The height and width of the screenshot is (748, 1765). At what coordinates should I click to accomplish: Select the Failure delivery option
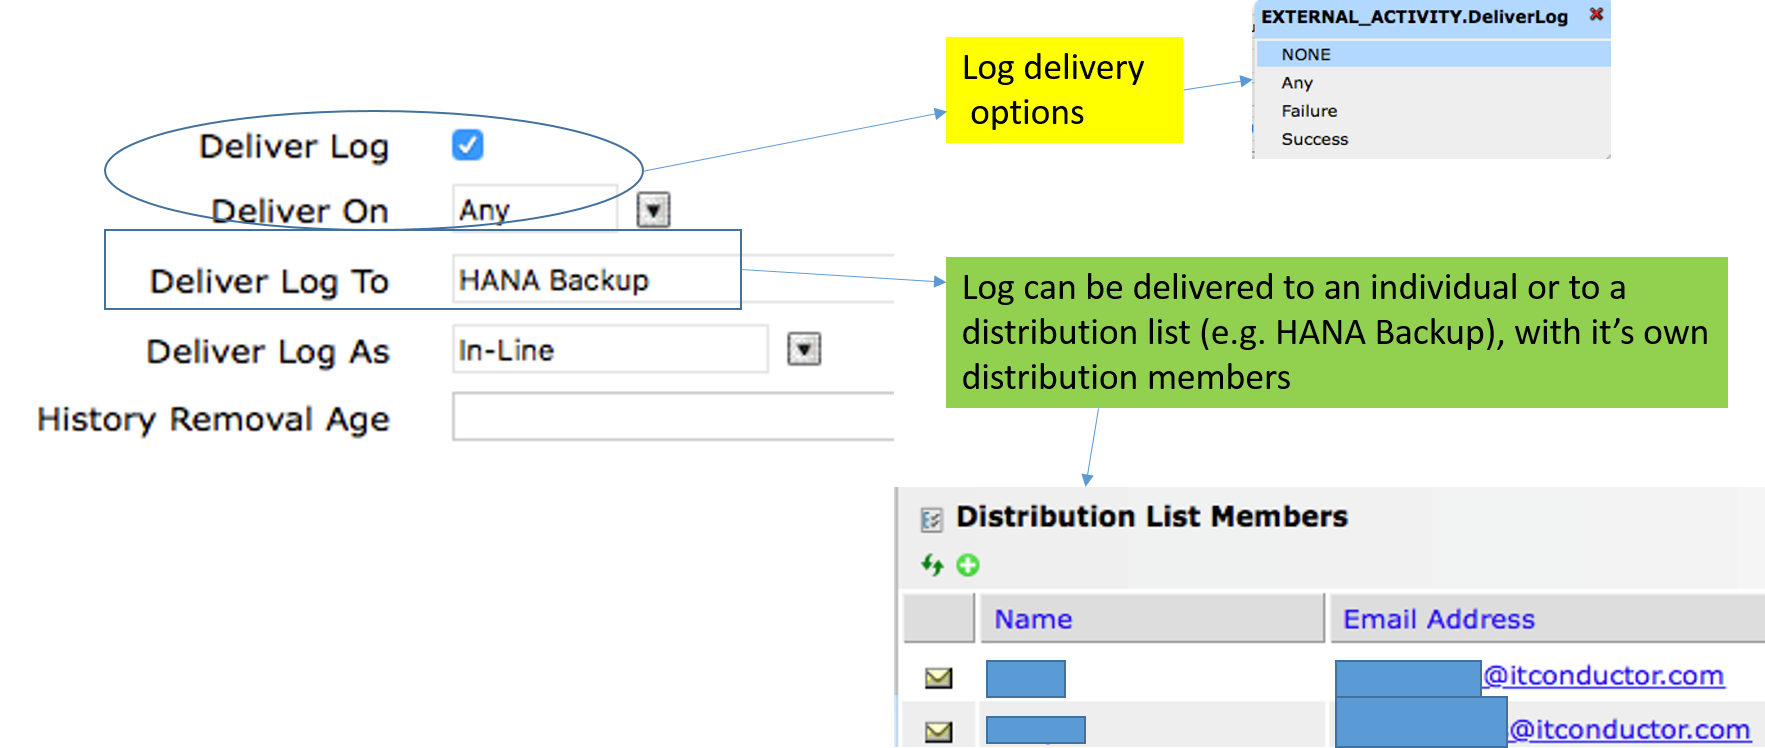pyautogui.click(x=1308, y=111)
